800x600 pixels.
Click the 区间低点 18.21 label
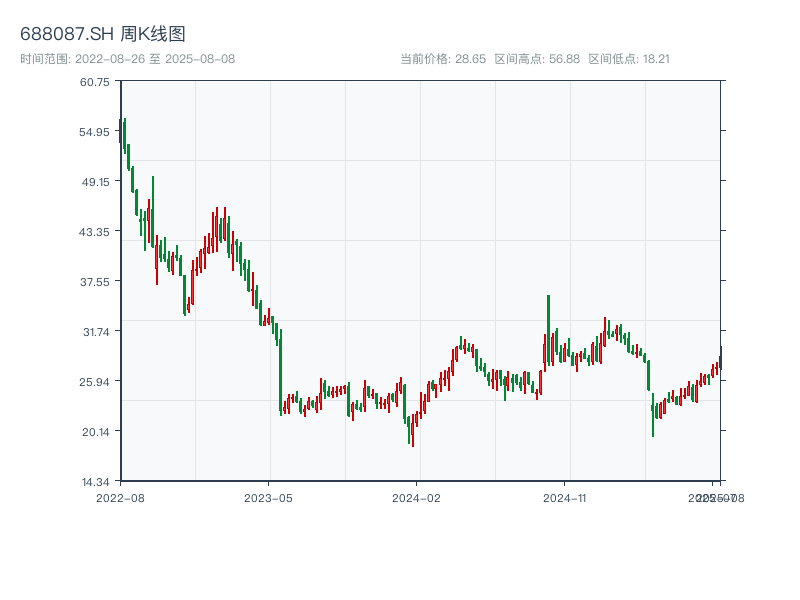629,59
